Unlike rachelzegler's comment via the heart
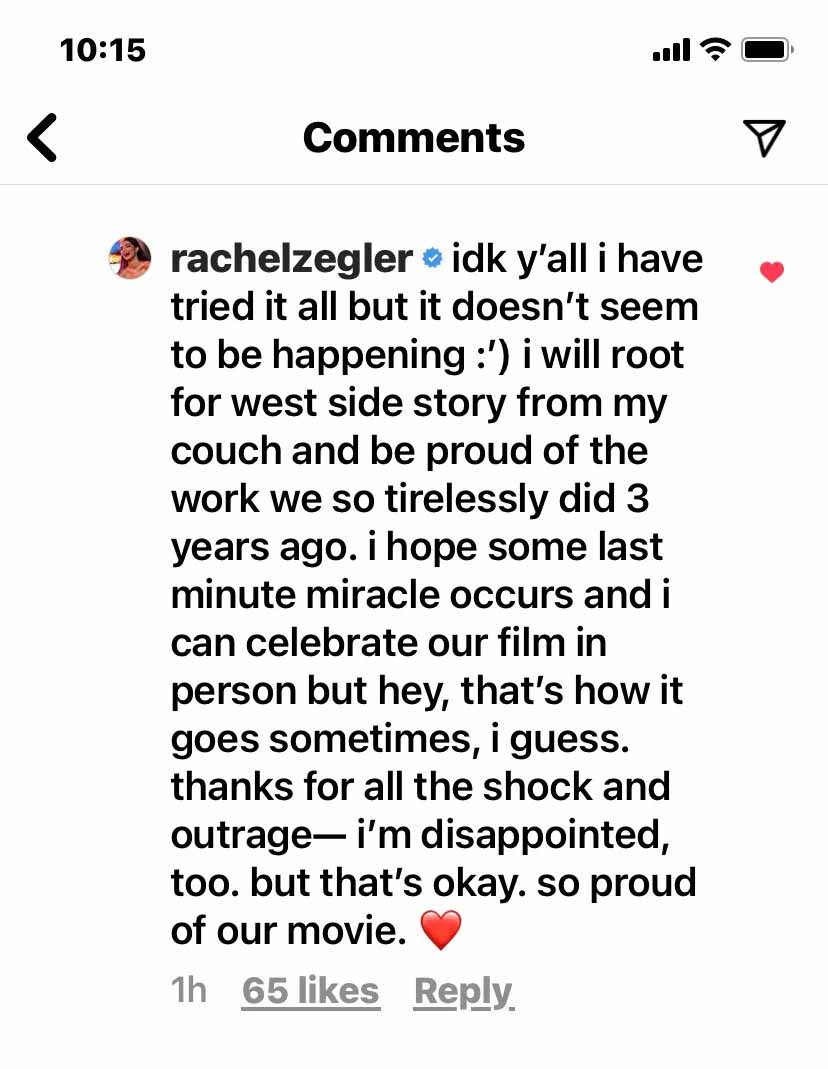The image size is (828, 1069). [771, 271]
